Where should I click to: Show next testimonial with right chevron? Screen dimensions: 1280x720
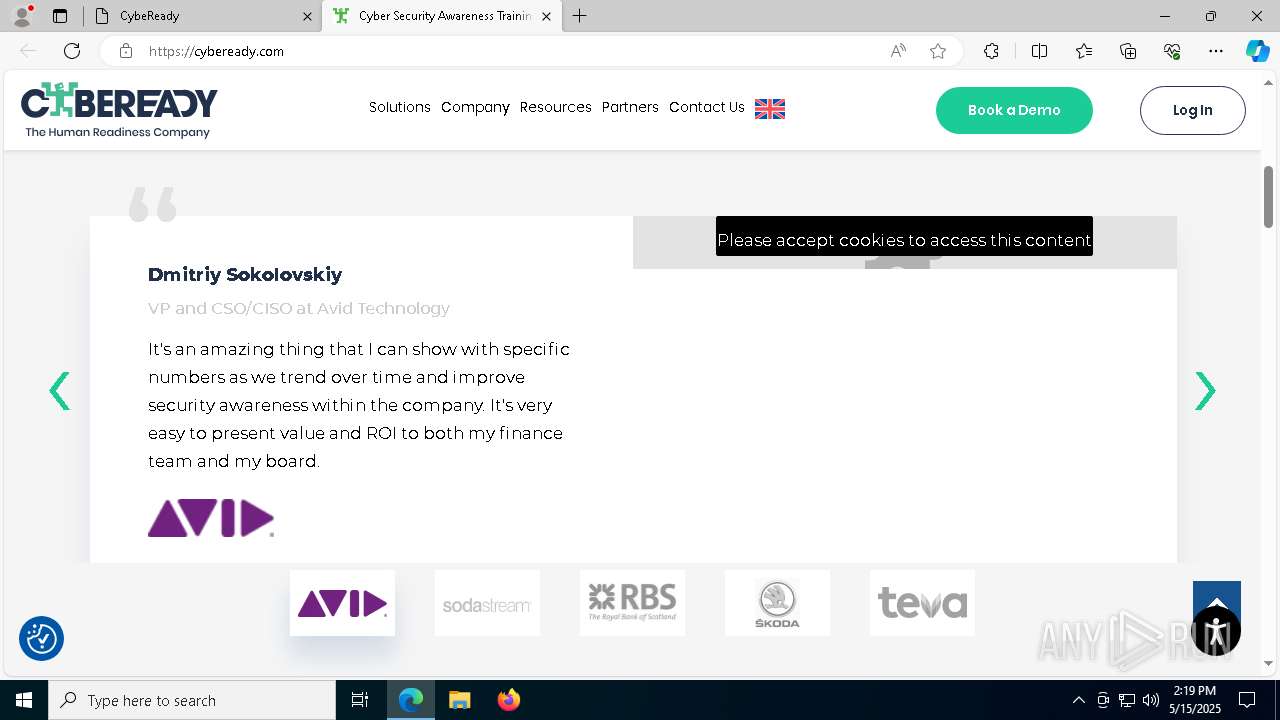click(1205, 391)
